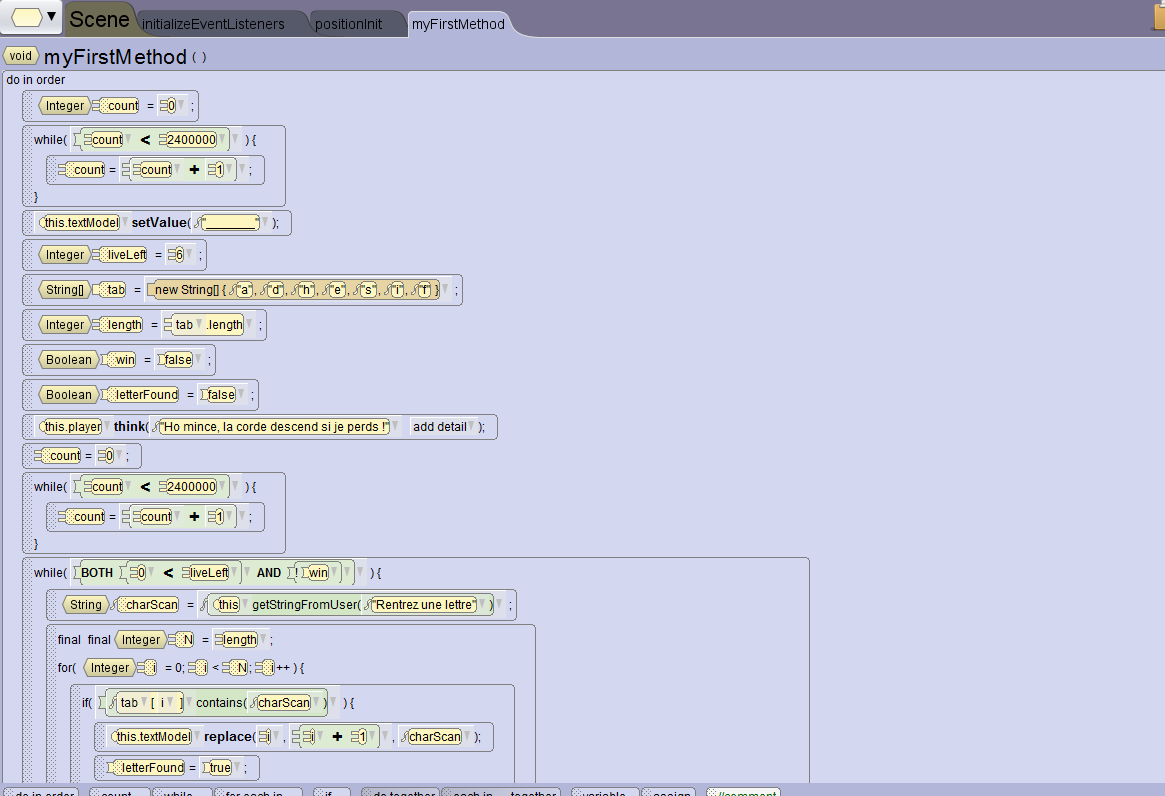Select the //comment template tile in bottom bar
Viewport: 1165px width, 796px height.
[743, 792]
